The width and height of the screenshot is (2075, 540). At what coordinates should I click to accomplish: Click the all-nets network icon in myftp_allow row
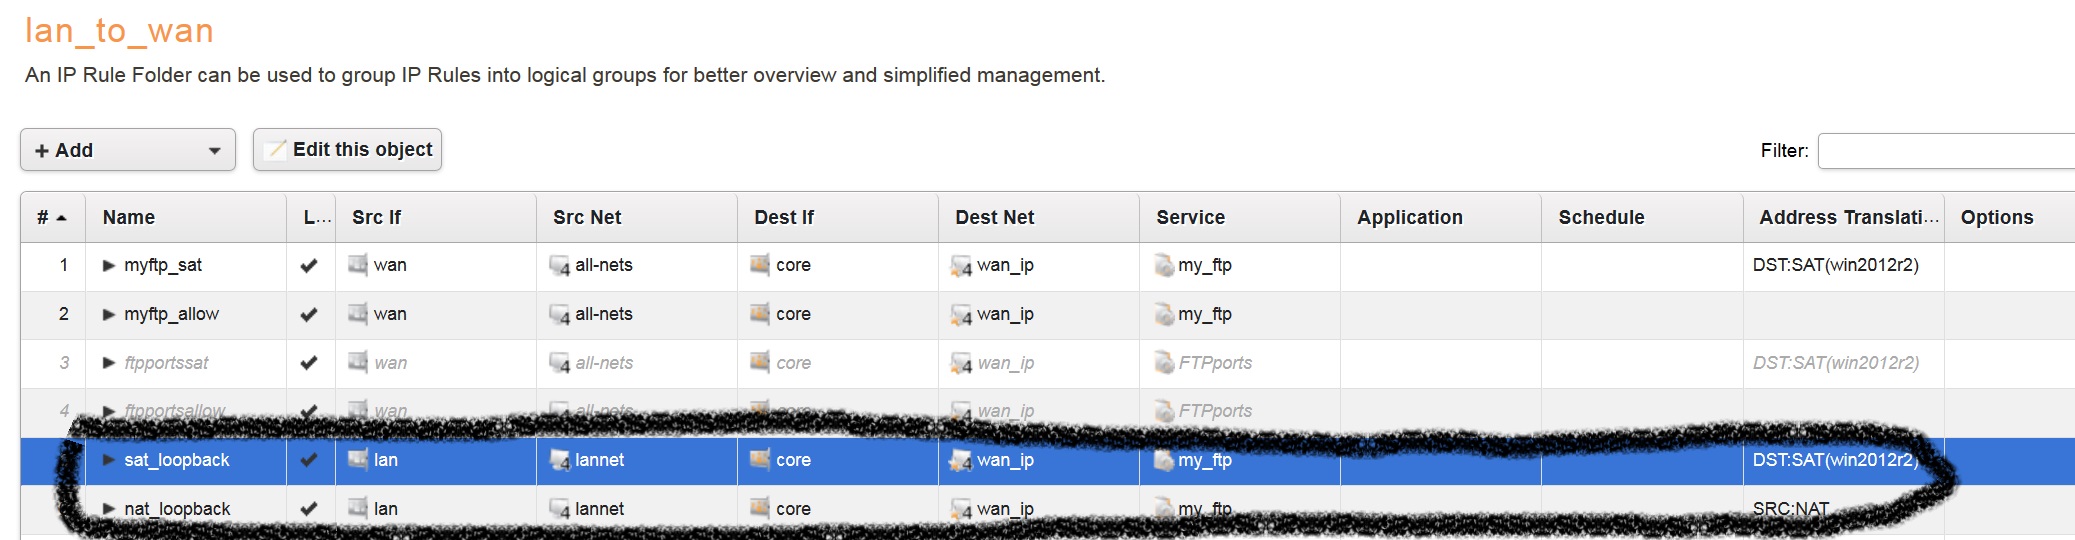(x=559, y=314)
